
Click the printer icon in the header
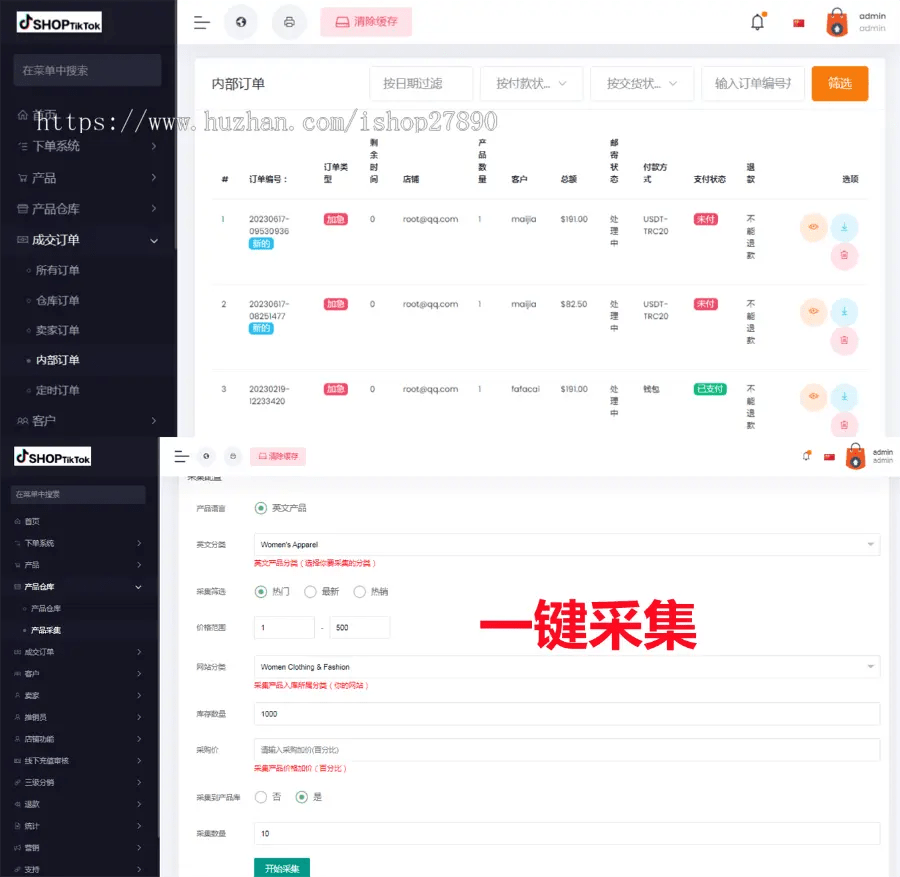(x=289, y=22)
